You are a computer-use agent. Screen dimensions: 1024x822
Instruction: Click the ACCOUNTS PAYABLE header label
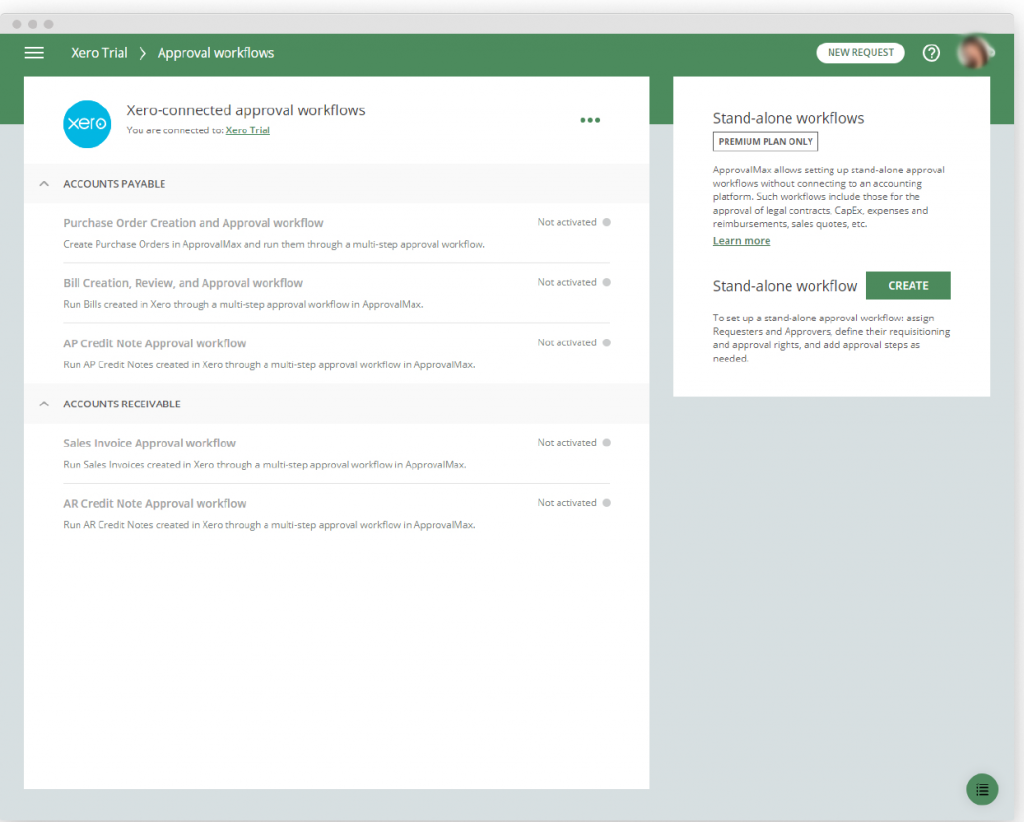[114, 183]
